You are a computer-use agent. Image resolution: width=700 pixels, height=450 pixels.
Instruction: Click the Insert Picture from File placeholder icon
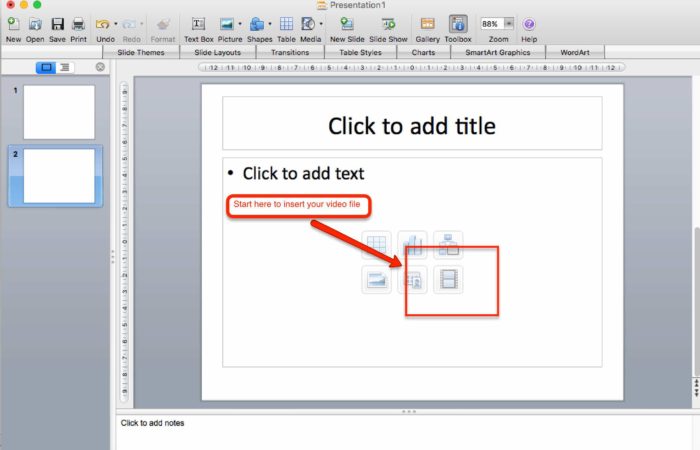tap(376, 280)
